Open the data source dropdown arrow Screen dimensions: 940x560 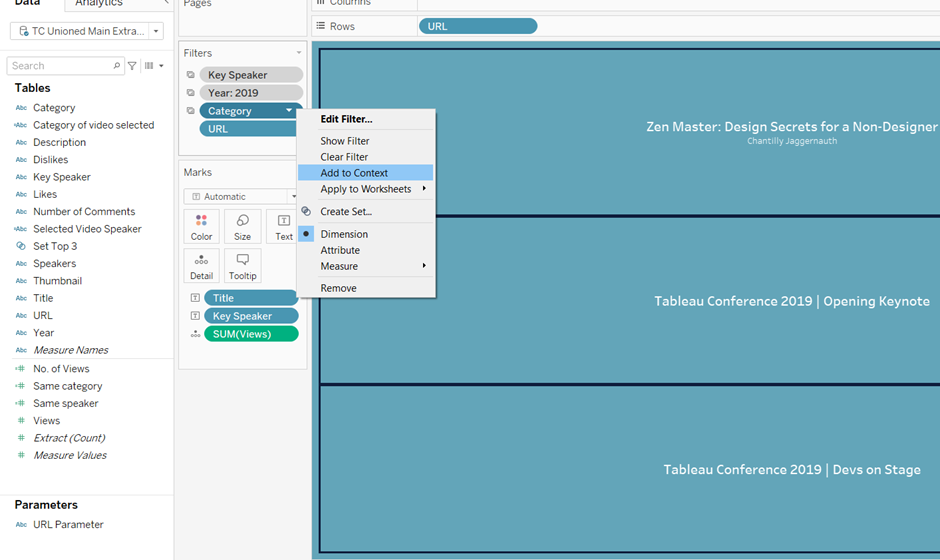[x=156, y=31]
